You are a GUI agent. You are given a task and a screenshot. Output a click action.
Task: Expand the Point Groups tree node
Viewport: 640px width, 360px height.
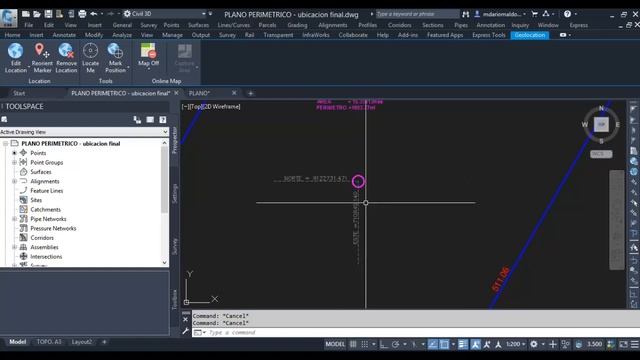[x=14, y=162]
